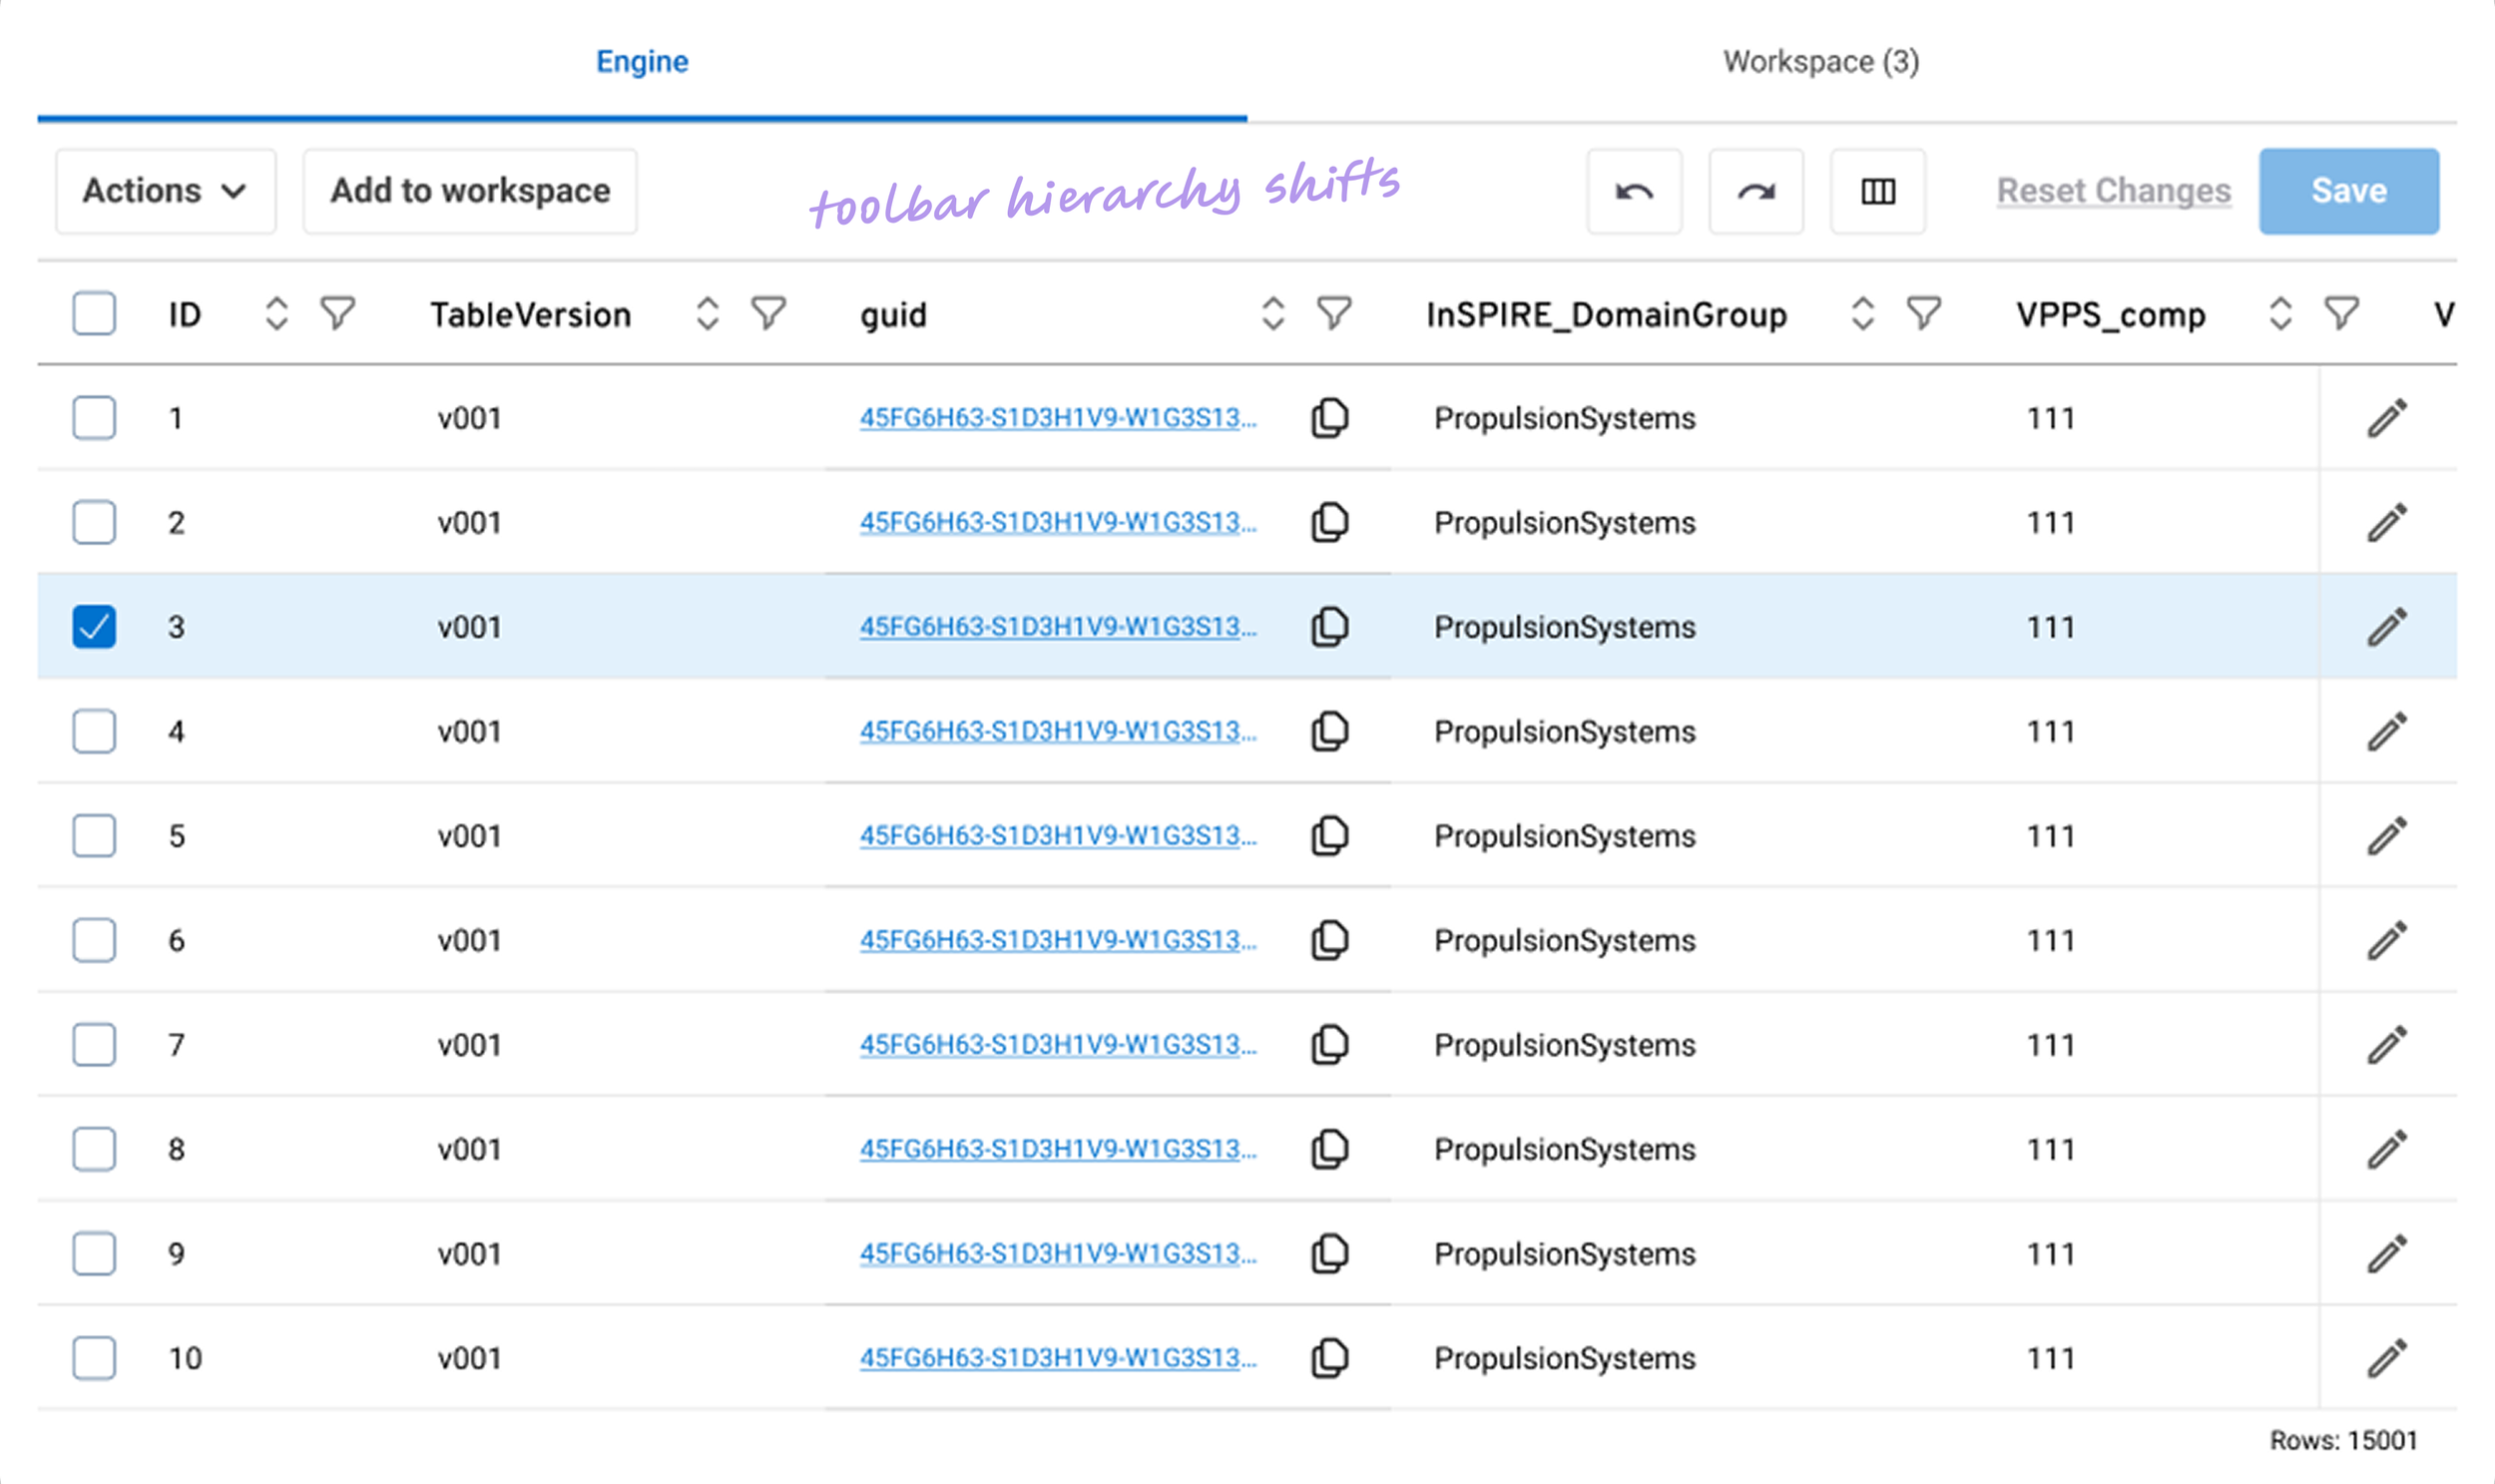2495x1484 pixels.
Task: Switch to the Workspace (3) tab
Action: tap(1820, 62)
